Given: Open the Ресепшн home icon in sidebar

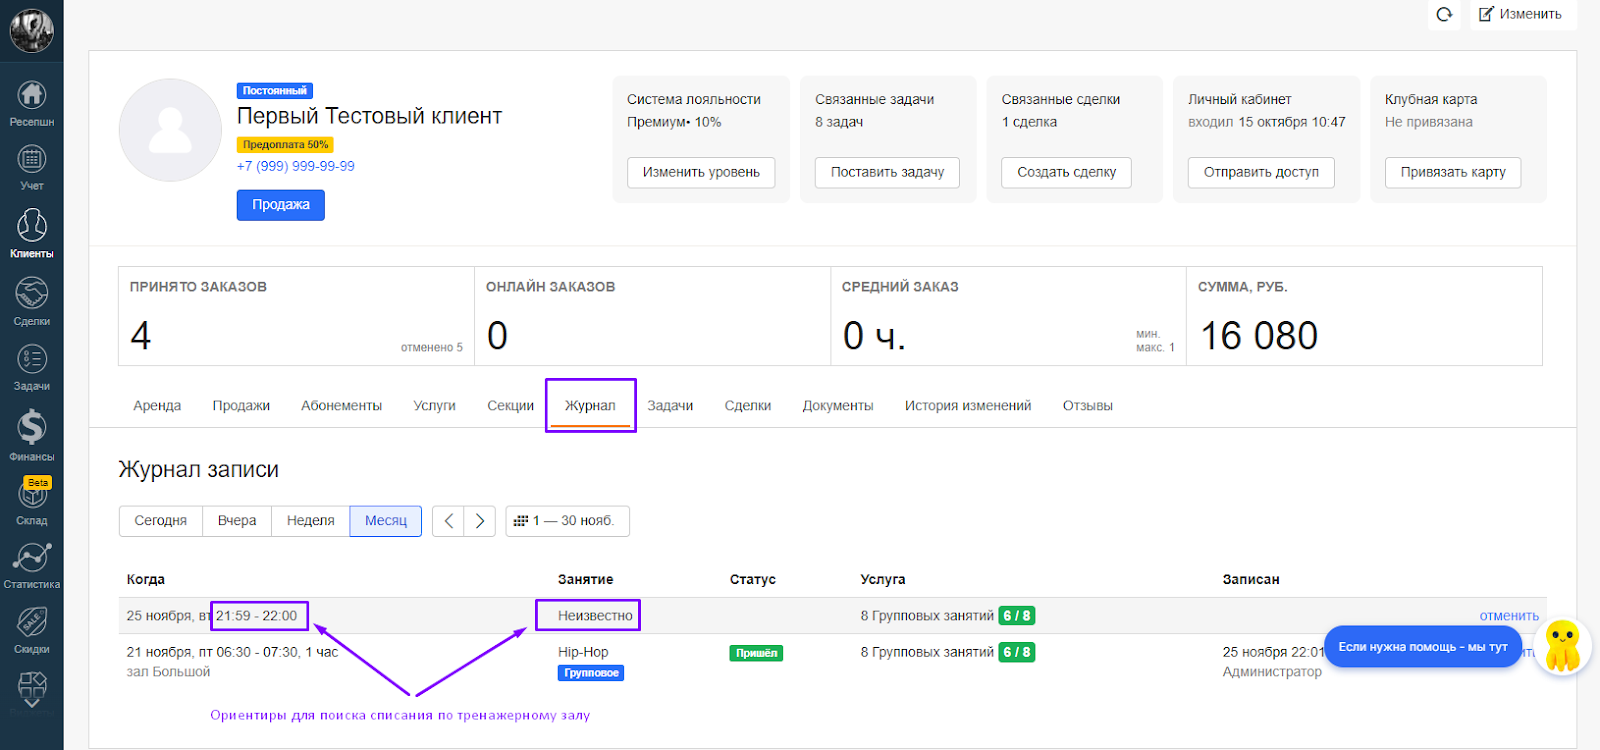Looking at the screenshot, I should tap(32, 97).
